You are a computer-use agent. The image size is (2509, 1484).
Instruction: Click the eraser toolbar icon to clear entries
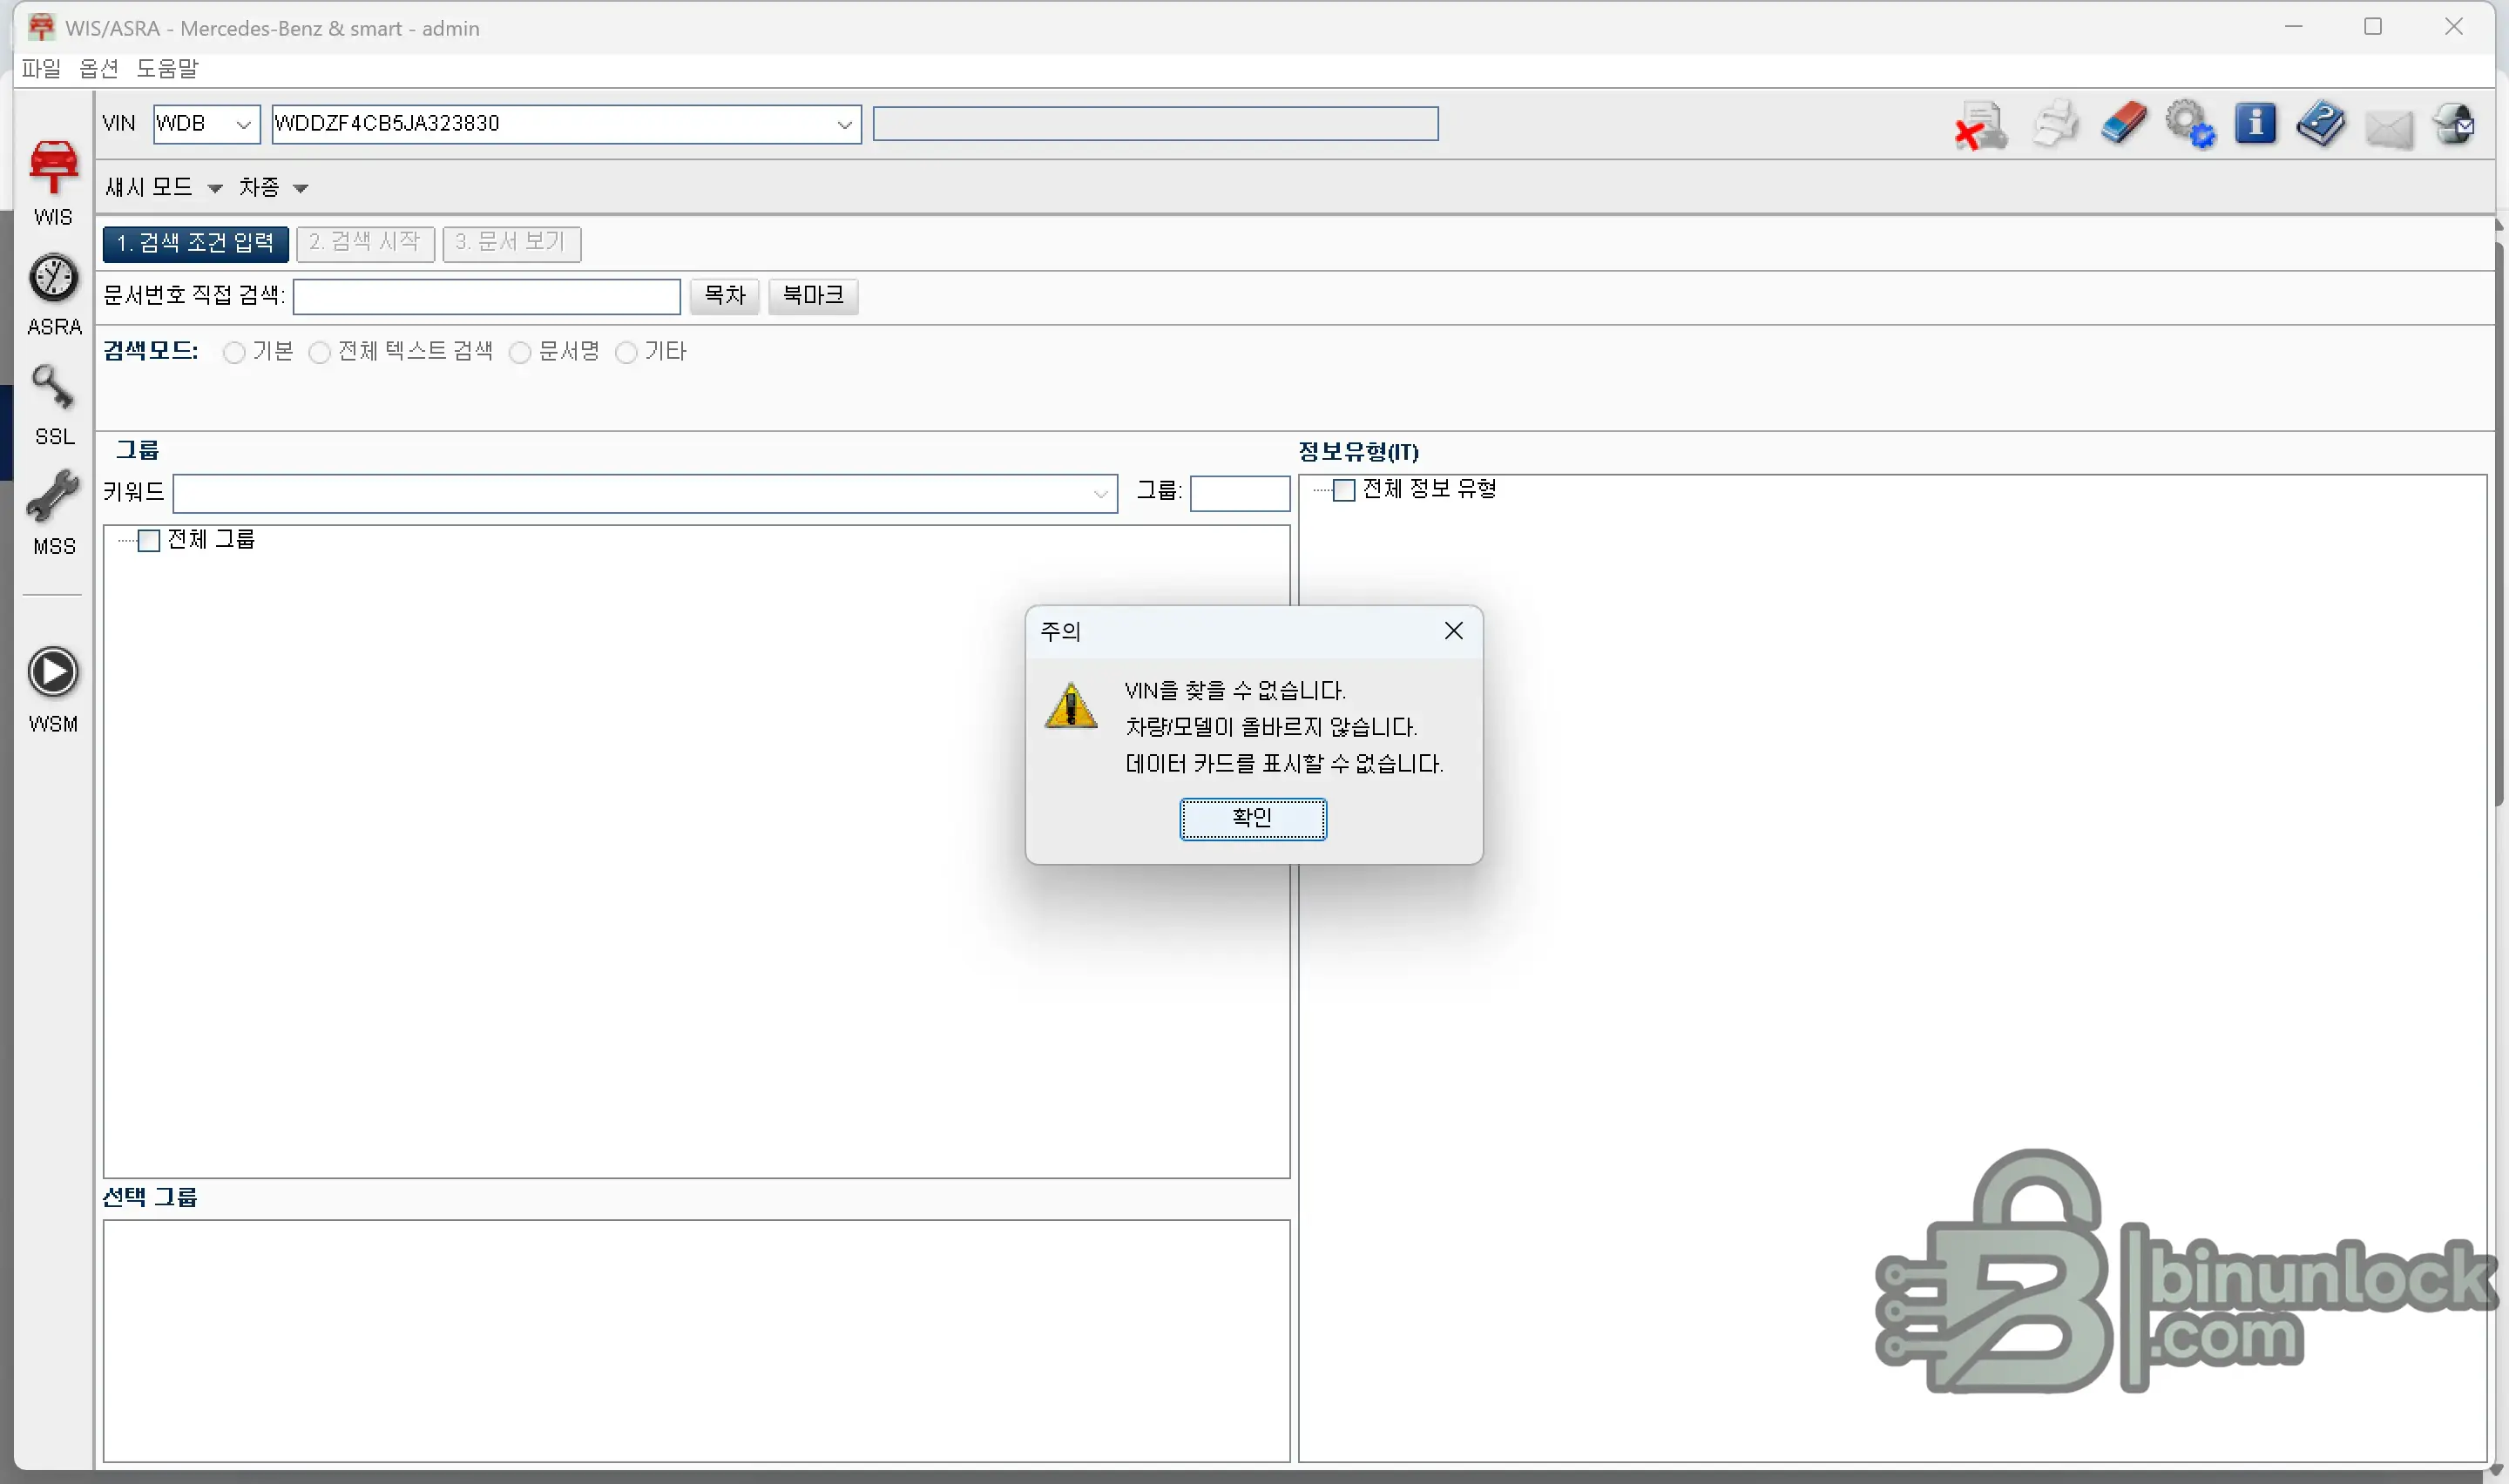2123,123
